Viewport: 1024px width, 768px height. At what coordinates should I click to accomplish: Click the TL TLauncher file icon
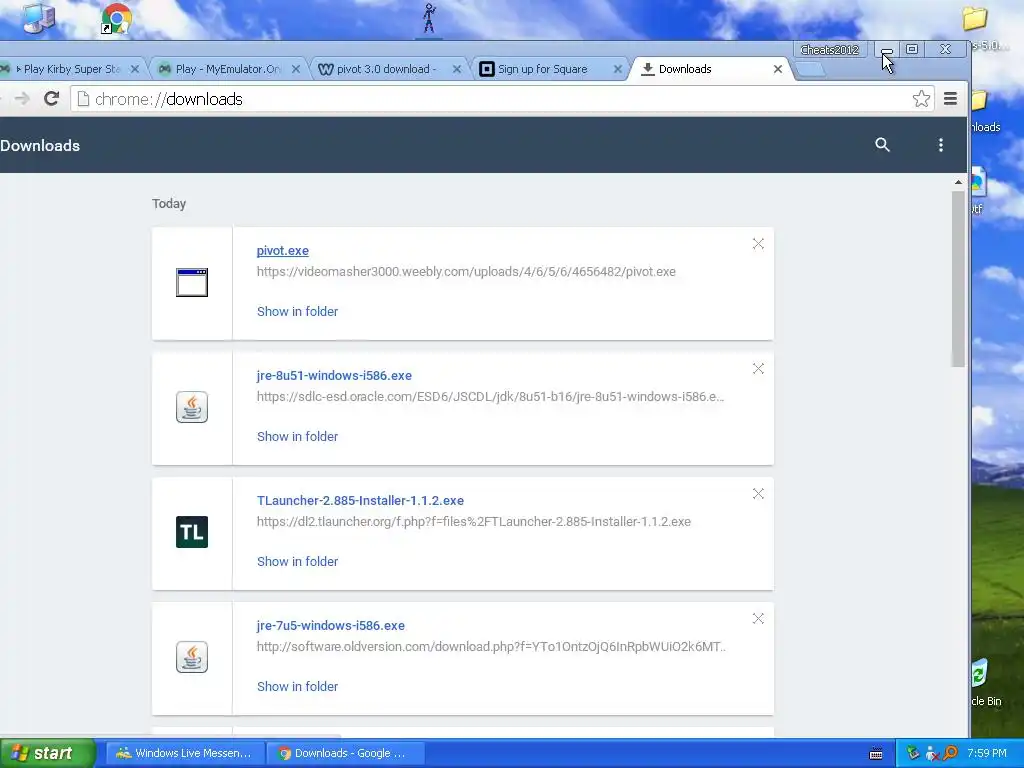[192, 532]
